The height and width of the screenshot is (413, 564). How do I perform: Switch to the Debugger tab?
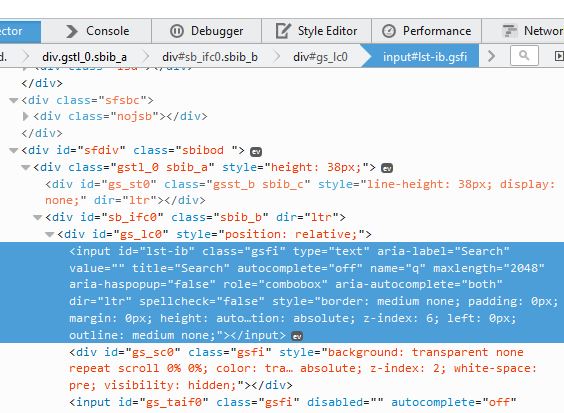[206, 31]
